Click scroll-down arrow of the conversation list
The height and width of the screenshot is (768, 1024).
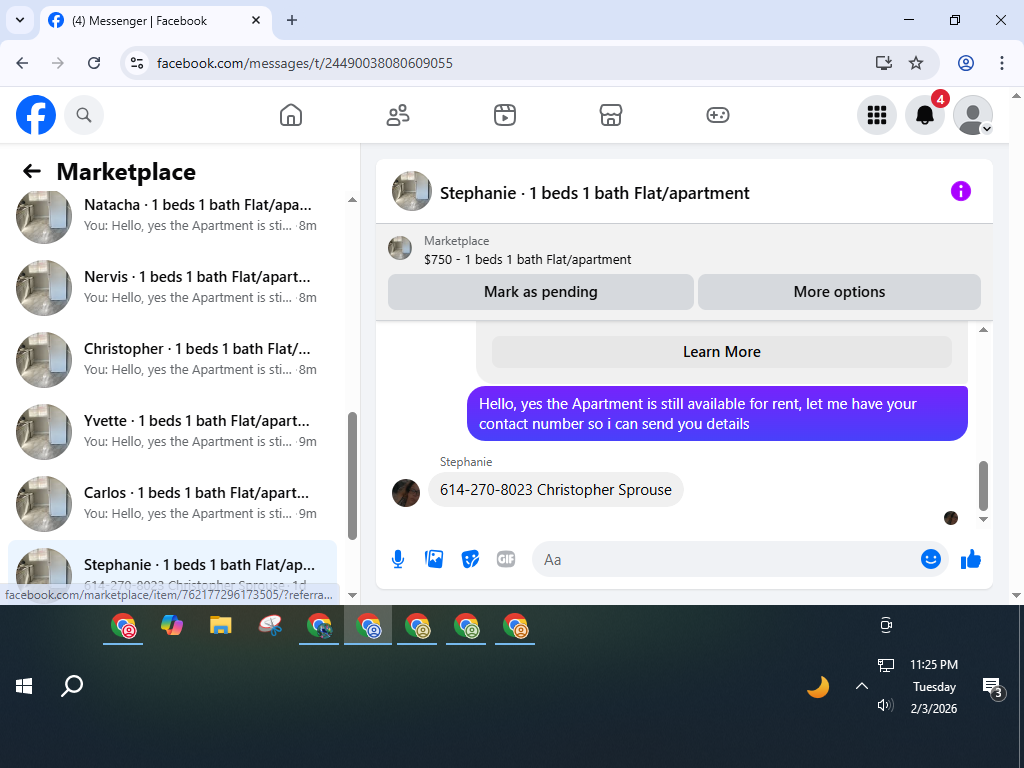pos(352,595)
